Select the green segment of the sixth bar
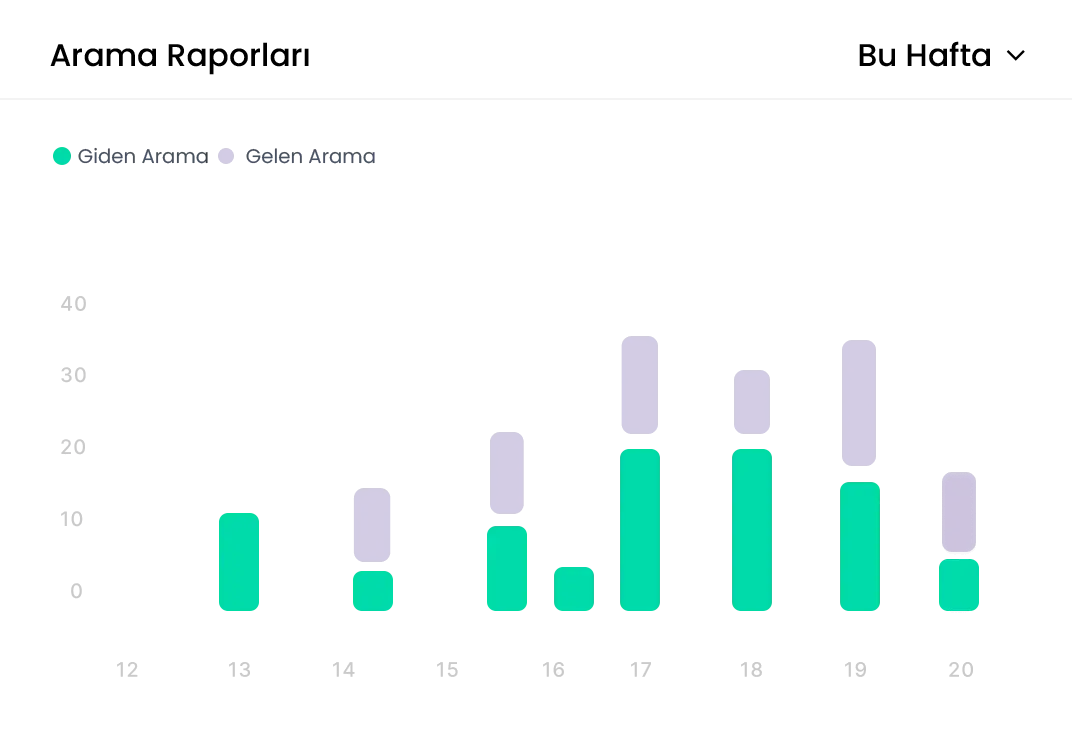The width and height of the screenshot is (1072, 732). pos(752,529)
